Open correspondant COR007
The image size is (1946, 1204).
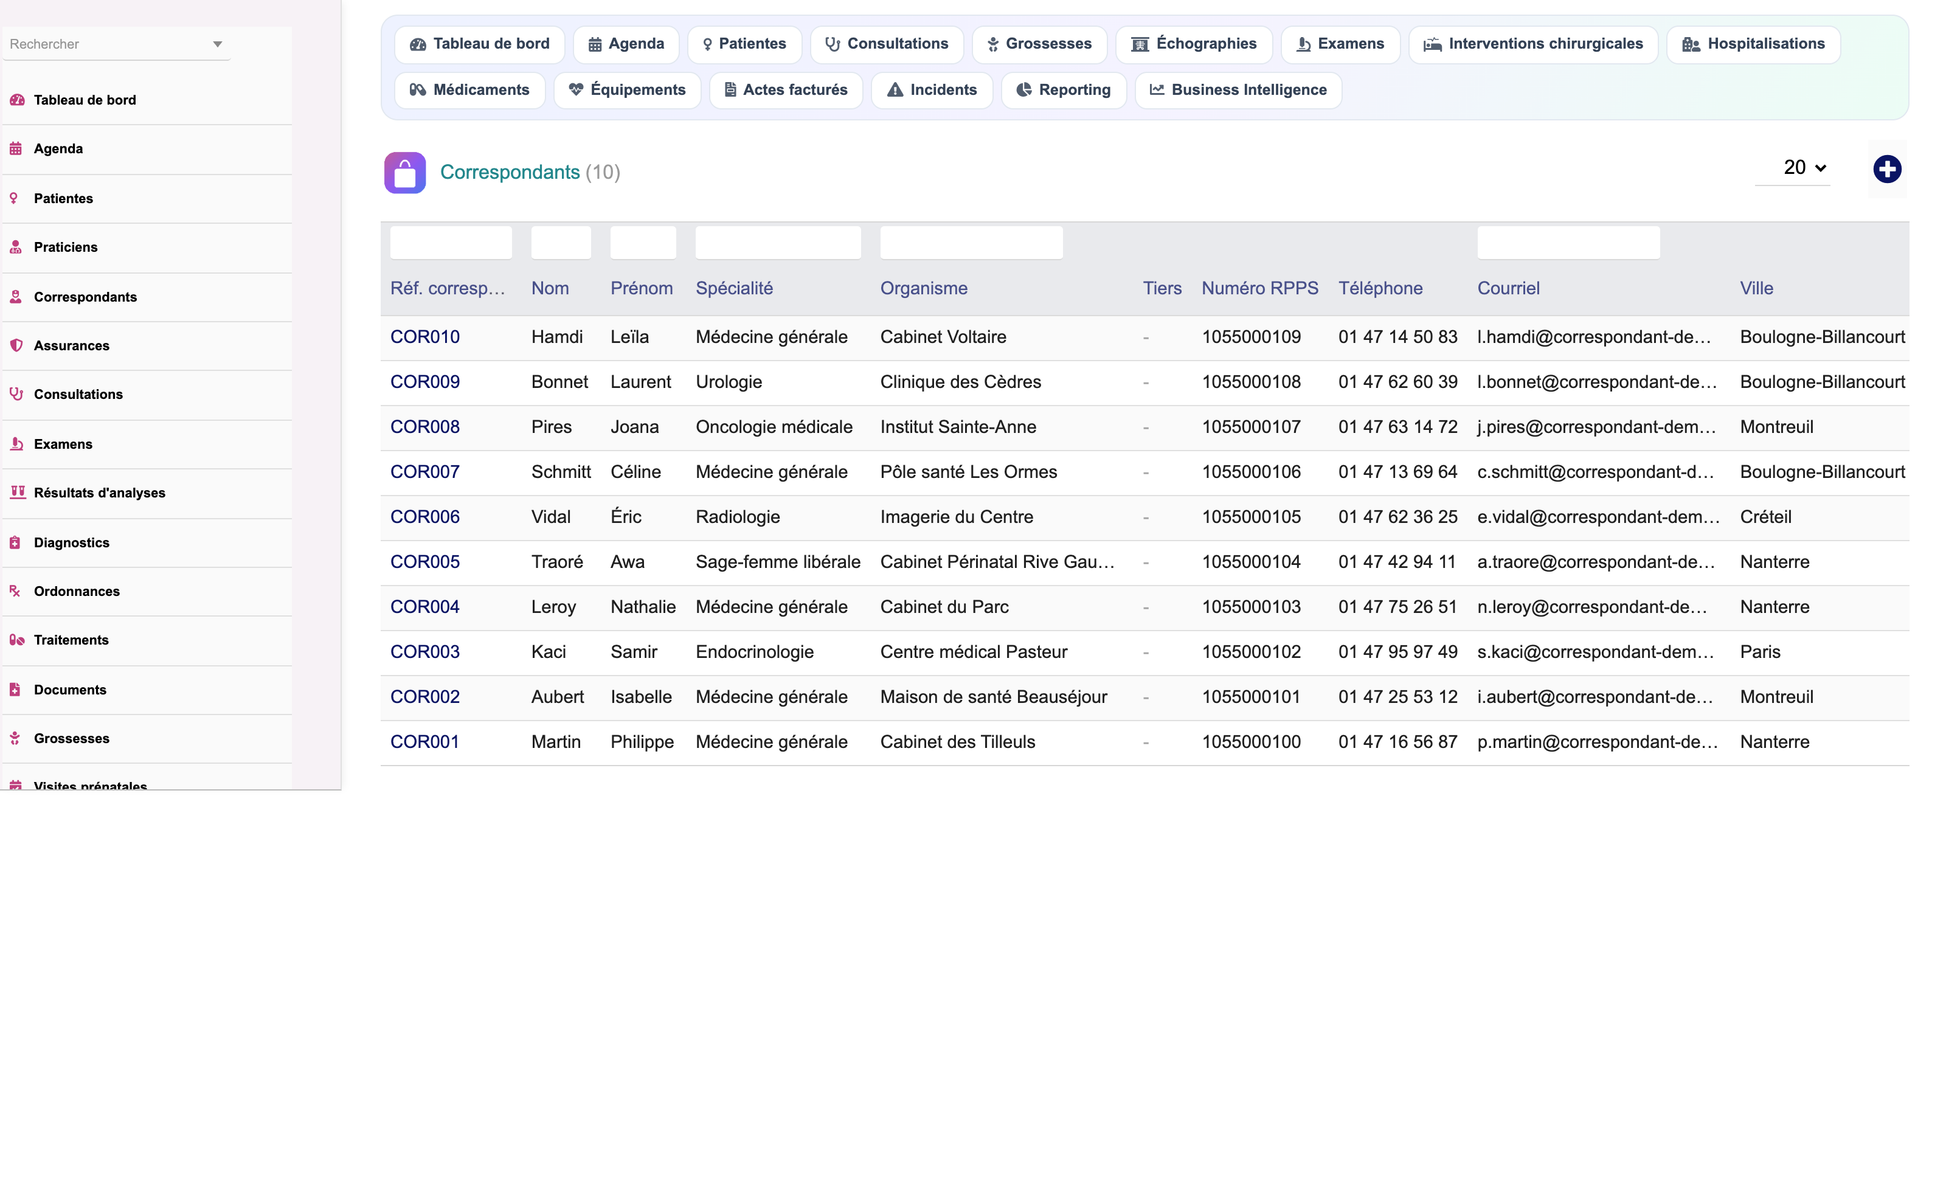pos(425,472)
